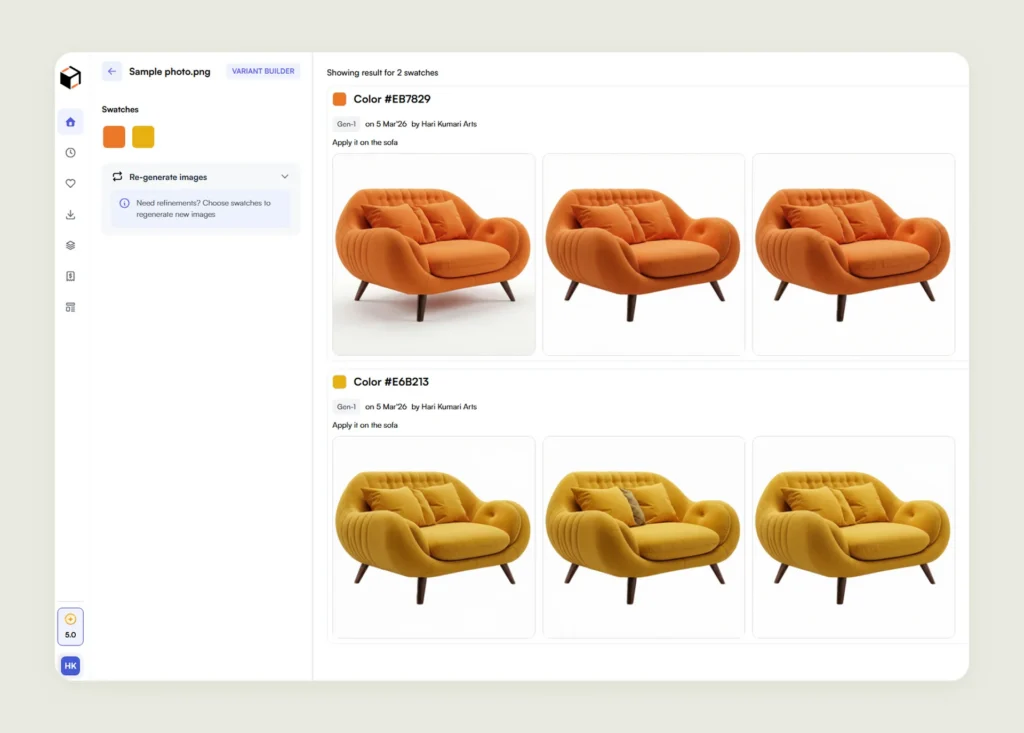Image resolution: width=1024 pixels, height=733 pixels.
Task: Click the app cube logo
Action: tap(70, 78)
